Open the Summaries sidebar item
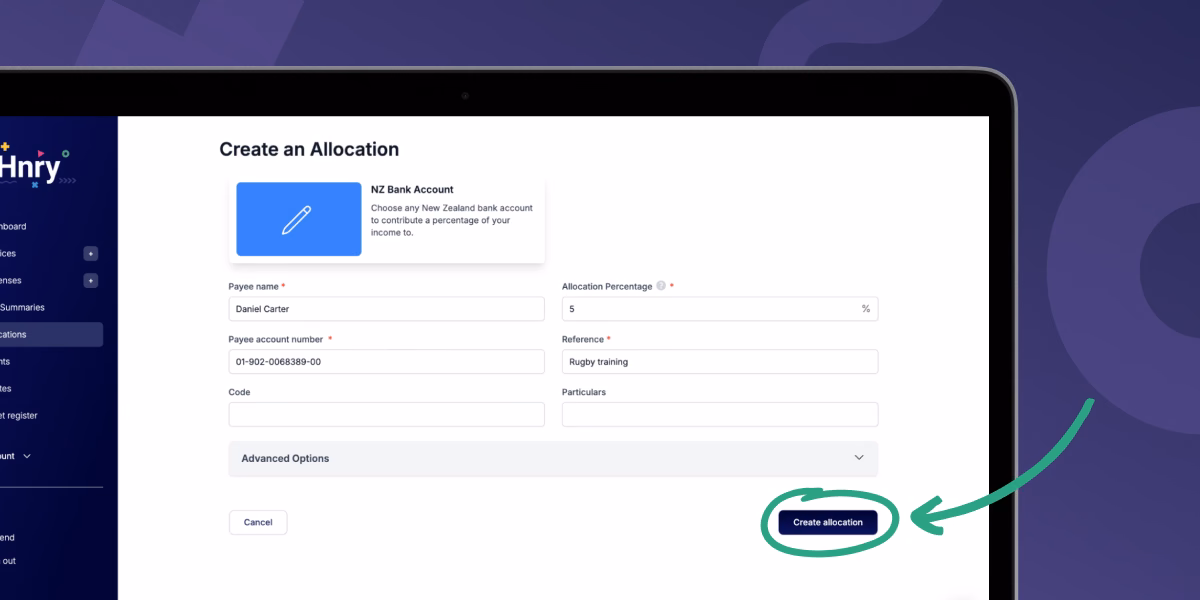Screen dimensions: 1200x600 [x=22, y=308]
